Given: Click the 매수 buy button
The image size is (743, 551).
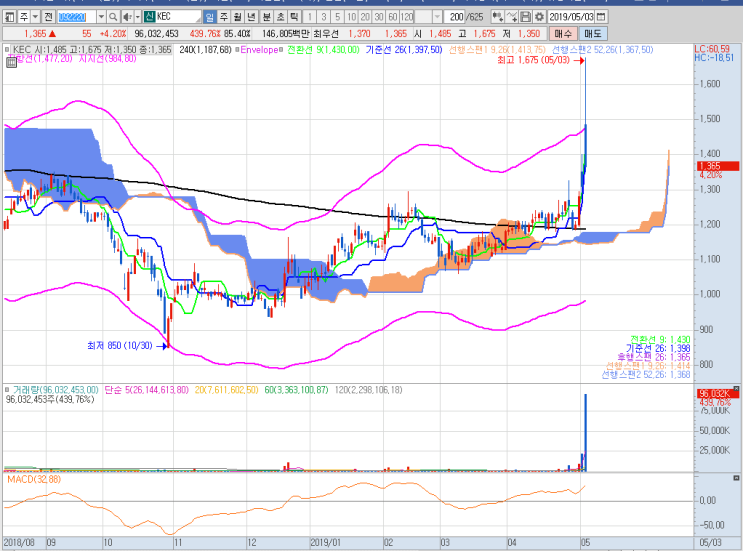Looking at the screenshot, I should coord(563,34).
